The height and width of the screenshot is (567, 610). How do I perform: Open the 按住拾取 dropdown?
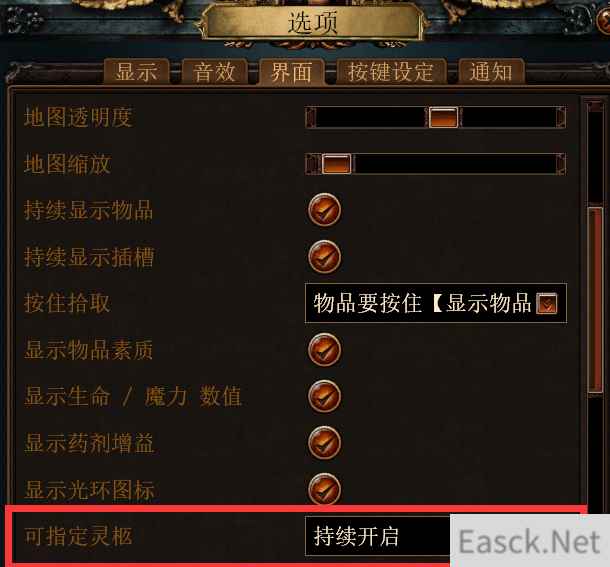coord(436,303)
